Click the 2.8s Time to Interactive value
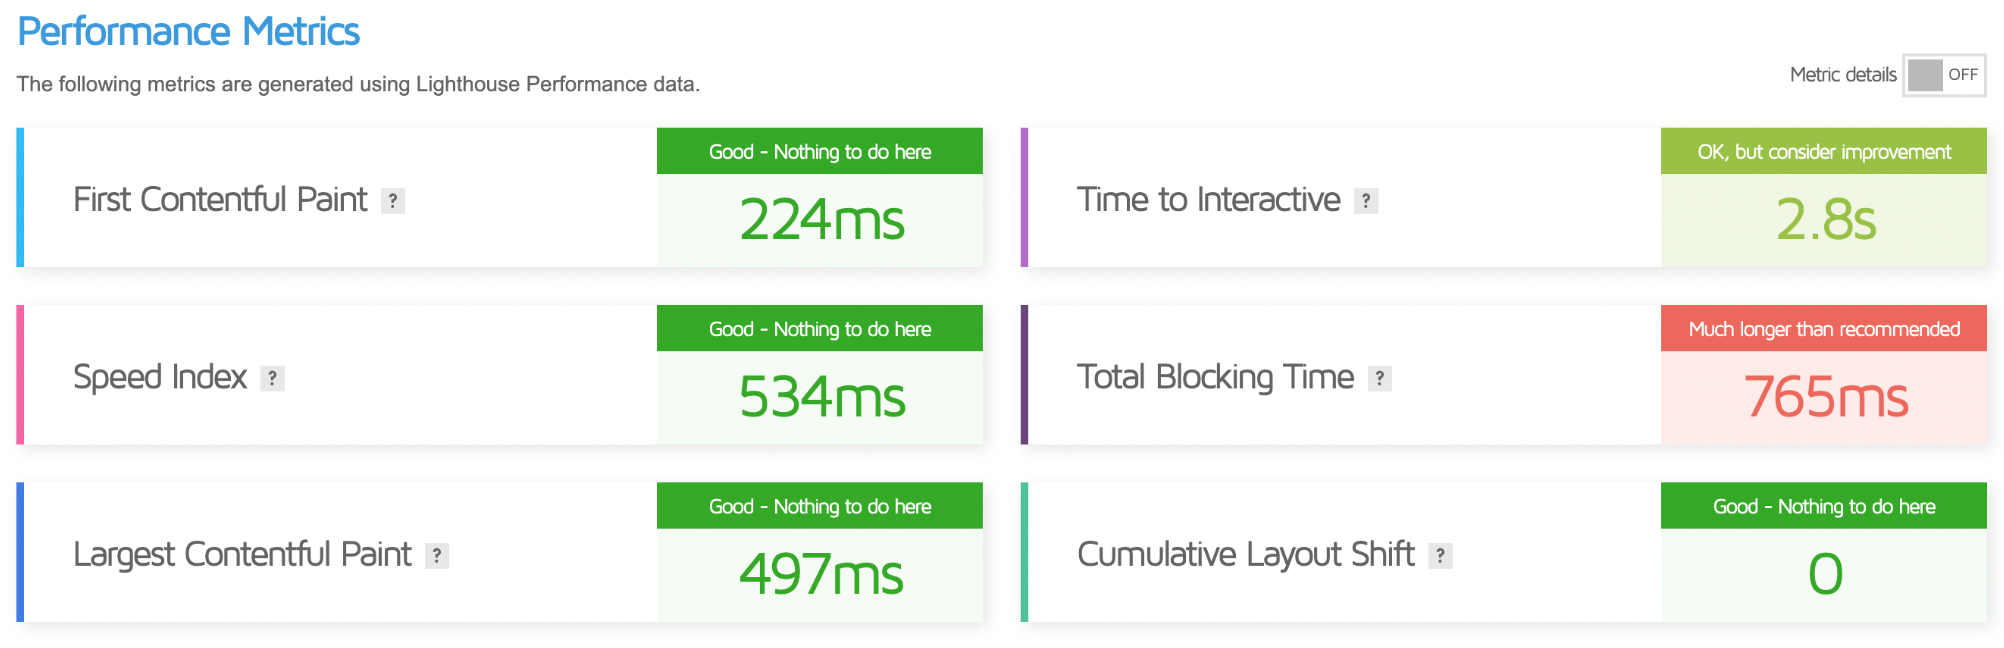The width and height of the screenshot is (2004, 648). pyautogui.click(x=1825, y=220)
